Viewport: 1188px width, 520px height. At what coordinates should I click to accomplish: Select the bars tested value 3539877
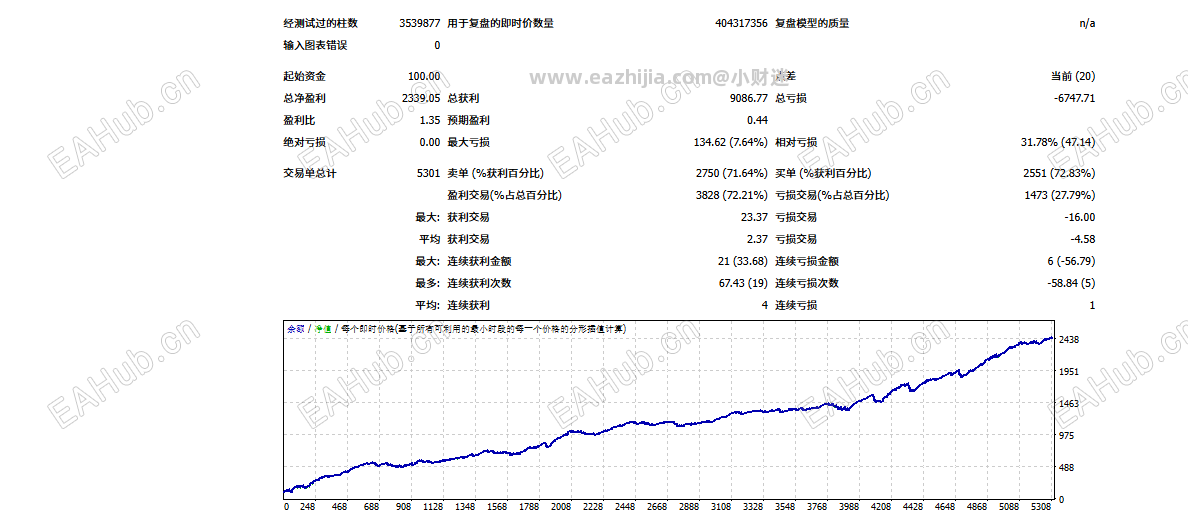[420, 23]
